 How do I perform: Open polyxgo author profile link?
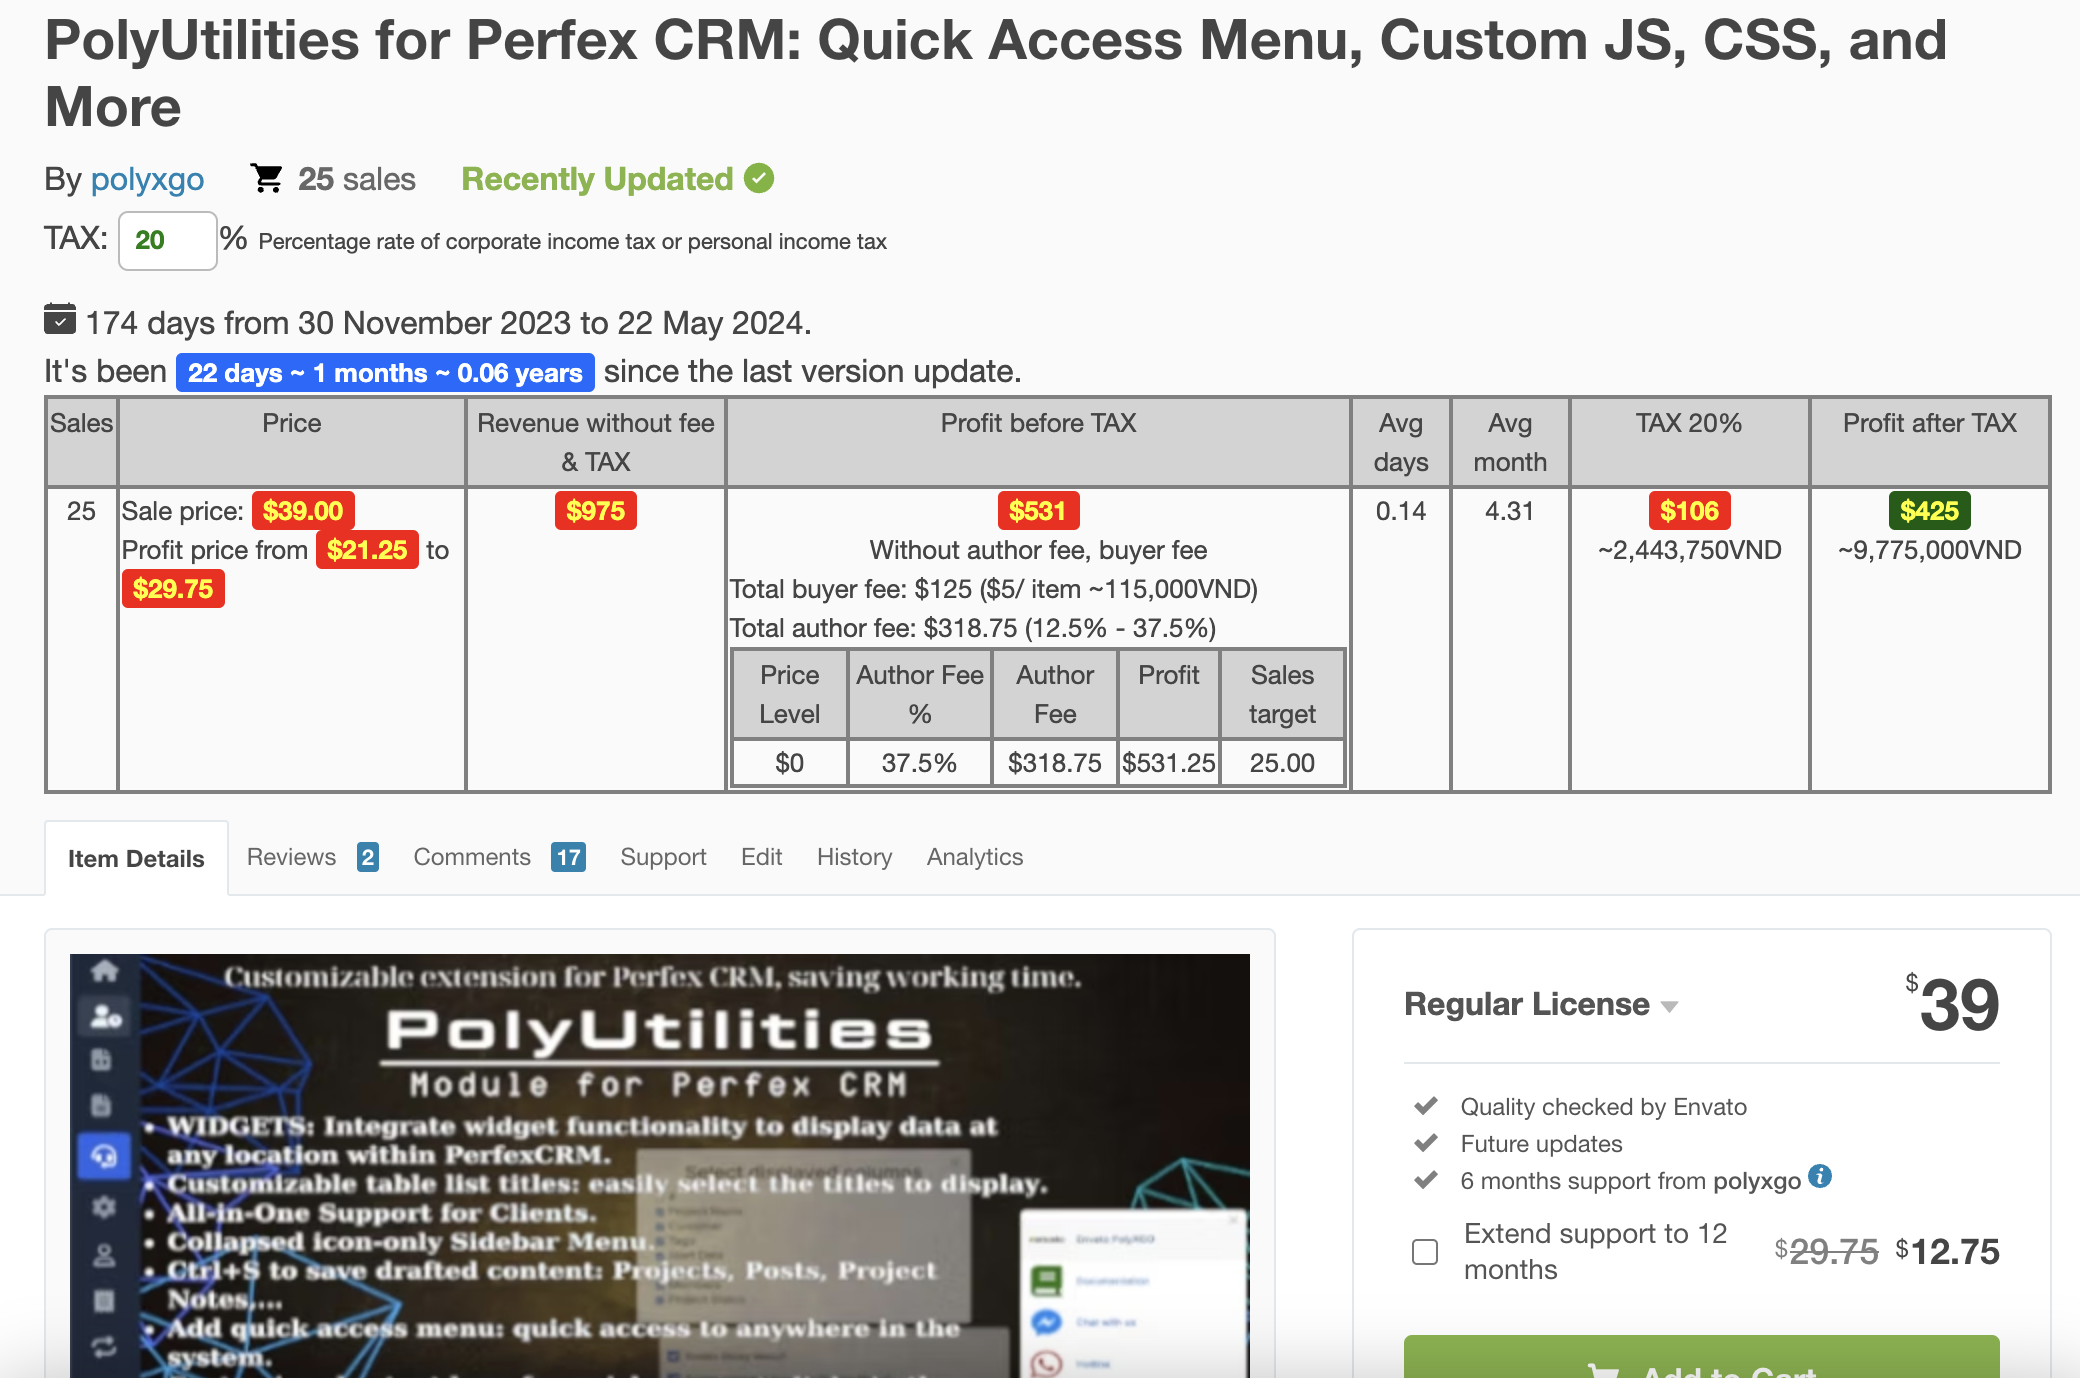pyautogui.click(x=147, y=179)
